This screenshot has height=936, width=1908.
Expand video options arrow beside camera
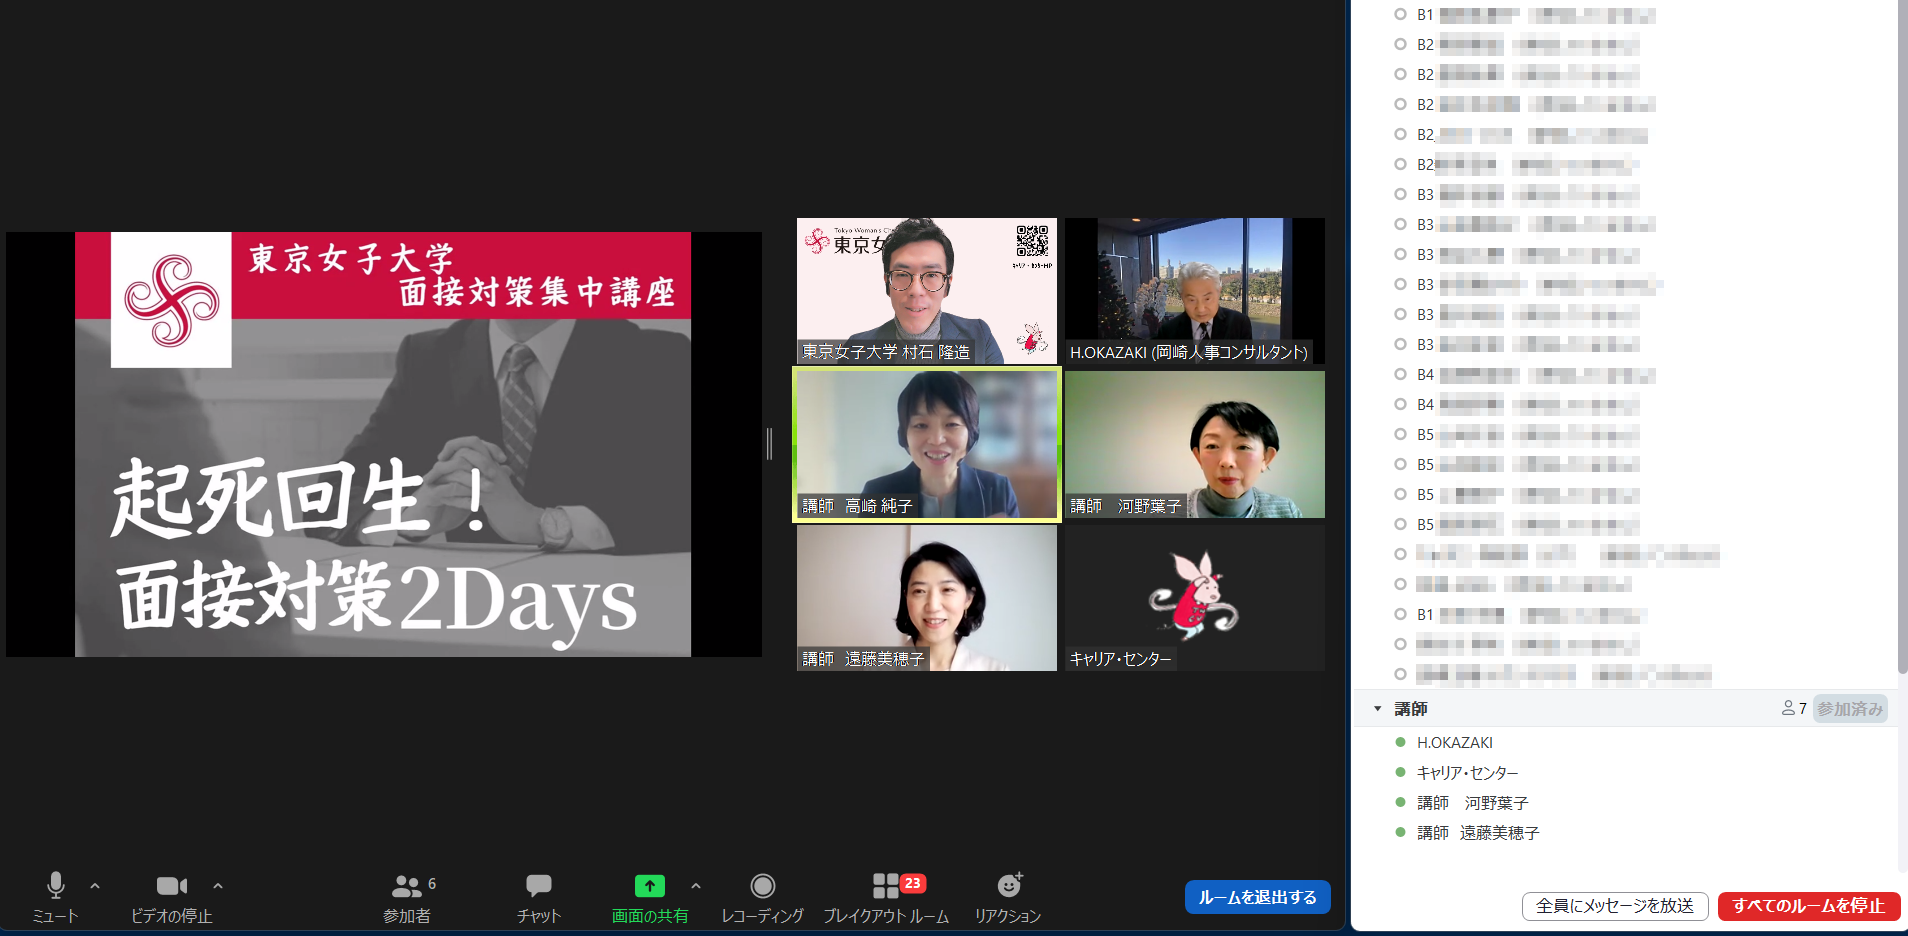(218, 886)
